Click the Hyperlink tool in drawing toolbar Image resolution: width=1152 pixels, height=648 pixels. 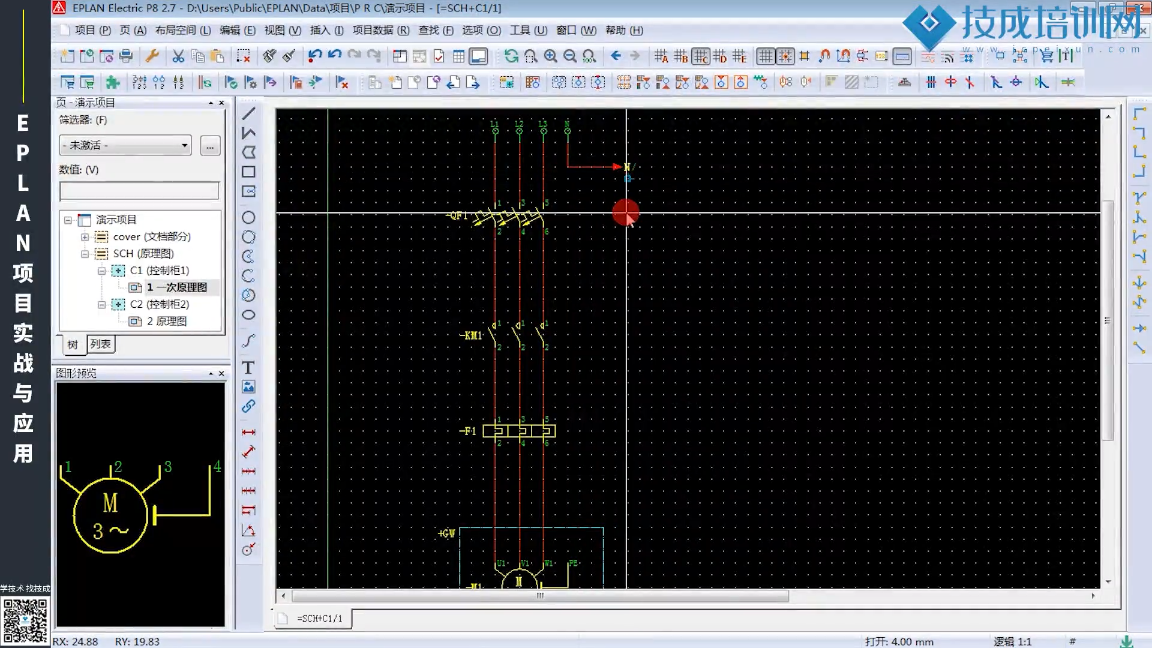[249, 406]
